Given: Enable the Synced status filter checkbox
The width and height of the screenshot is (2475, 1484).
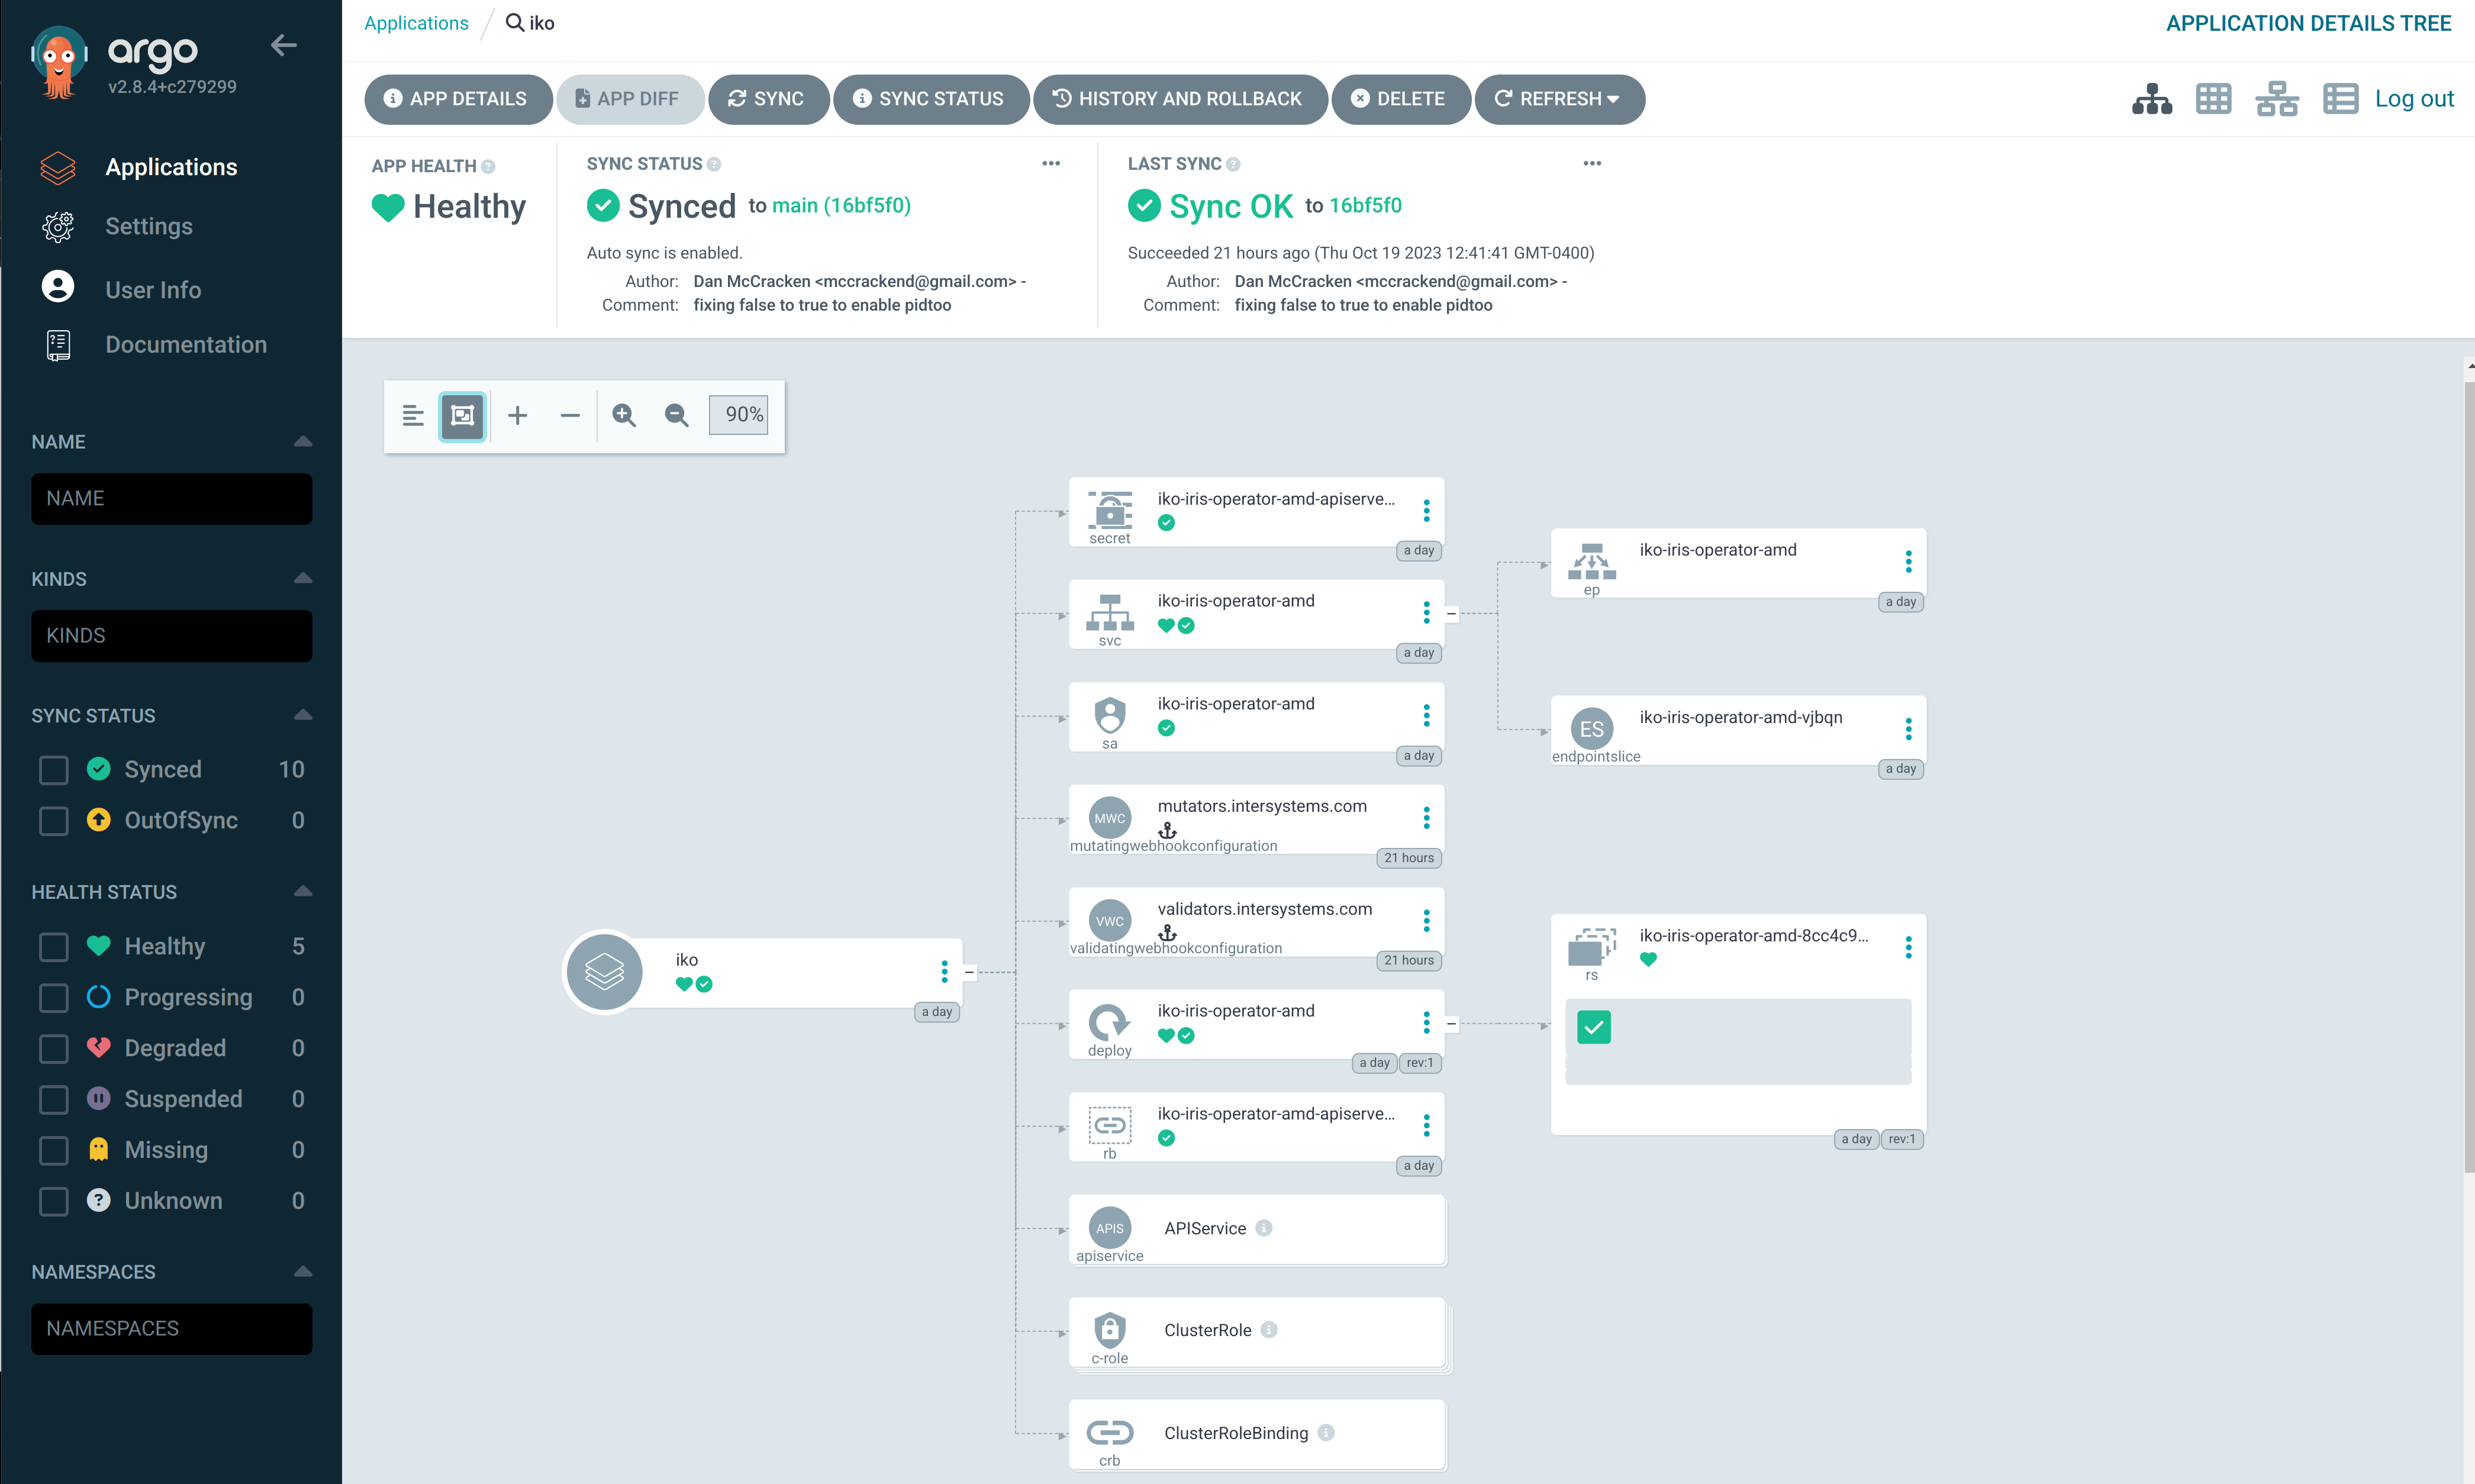Looking at the screenshot, I should coord(54,770).
